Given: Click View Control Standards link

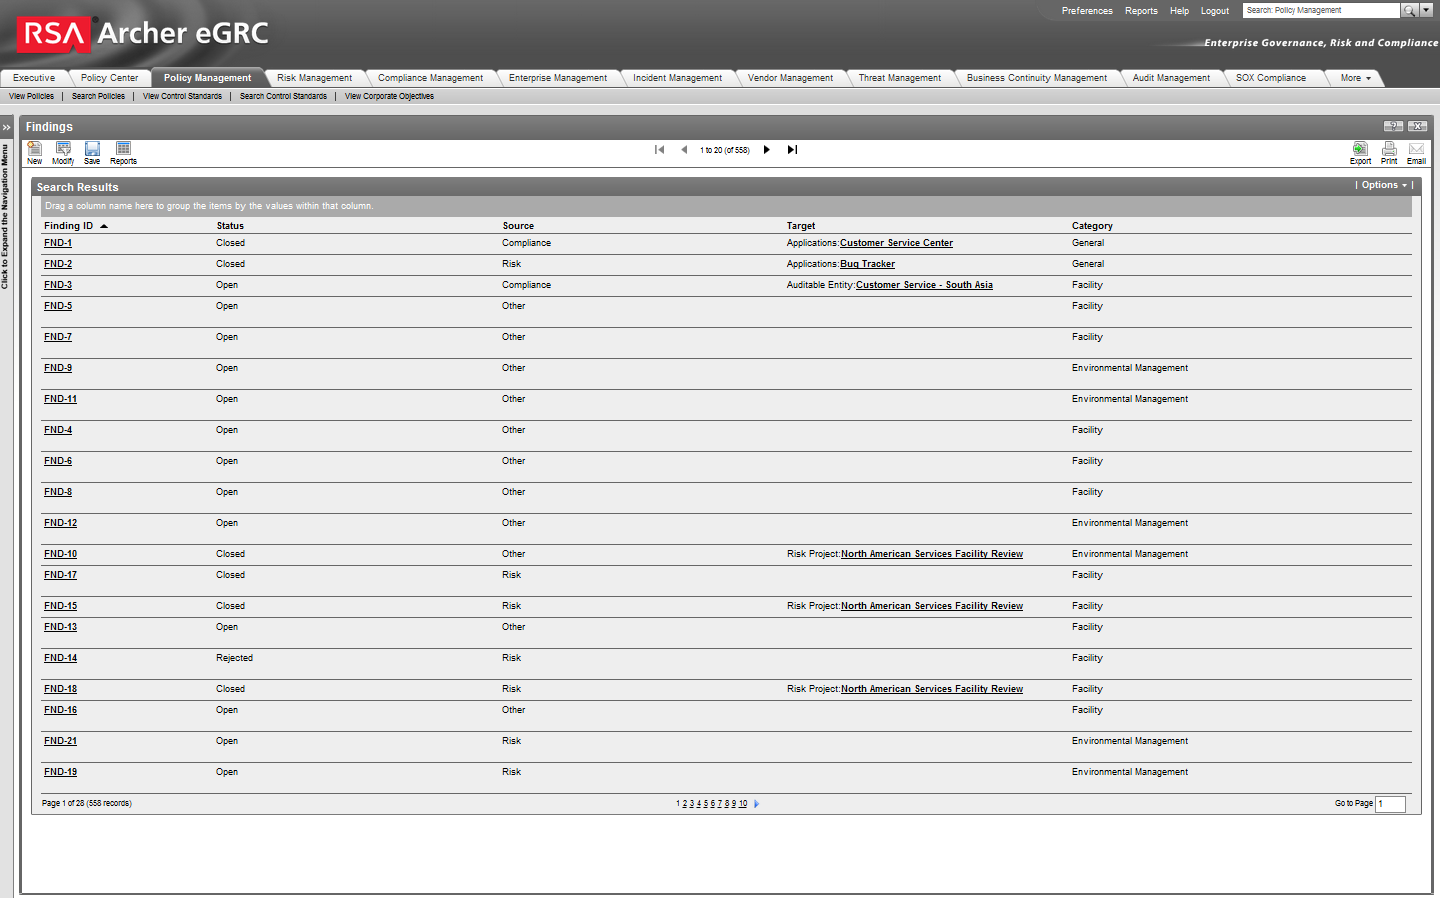Looking at the screenshot, I should tap(182, 96).
